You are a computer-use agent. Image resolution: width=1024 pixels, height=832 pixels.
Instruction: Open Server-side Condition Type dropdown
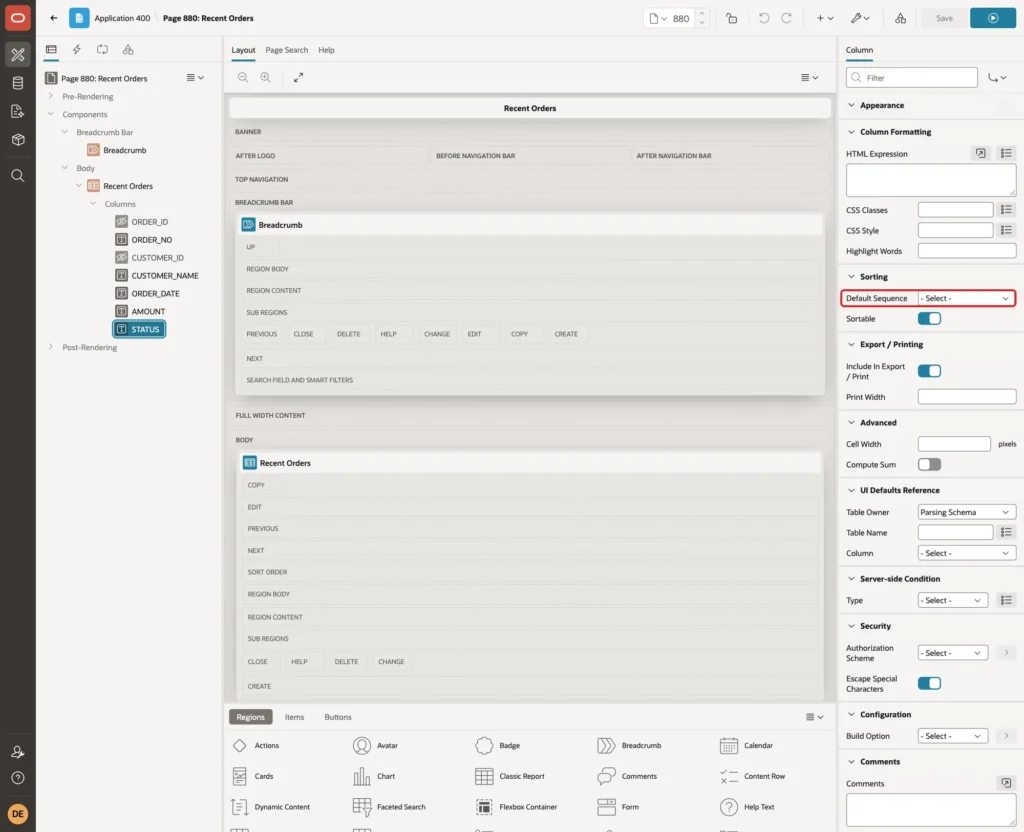953,600
